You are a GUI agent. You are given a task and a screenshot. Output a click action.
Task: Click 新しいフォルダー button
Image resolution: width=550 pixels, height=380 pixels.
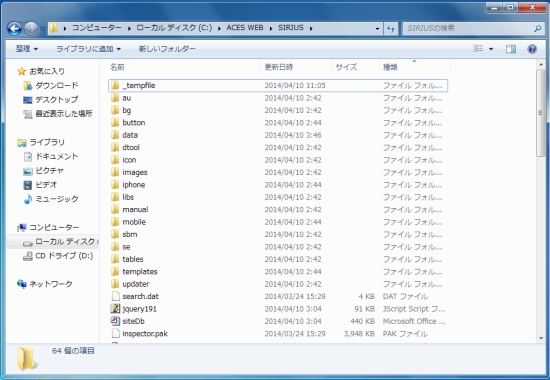coord(167,49)
